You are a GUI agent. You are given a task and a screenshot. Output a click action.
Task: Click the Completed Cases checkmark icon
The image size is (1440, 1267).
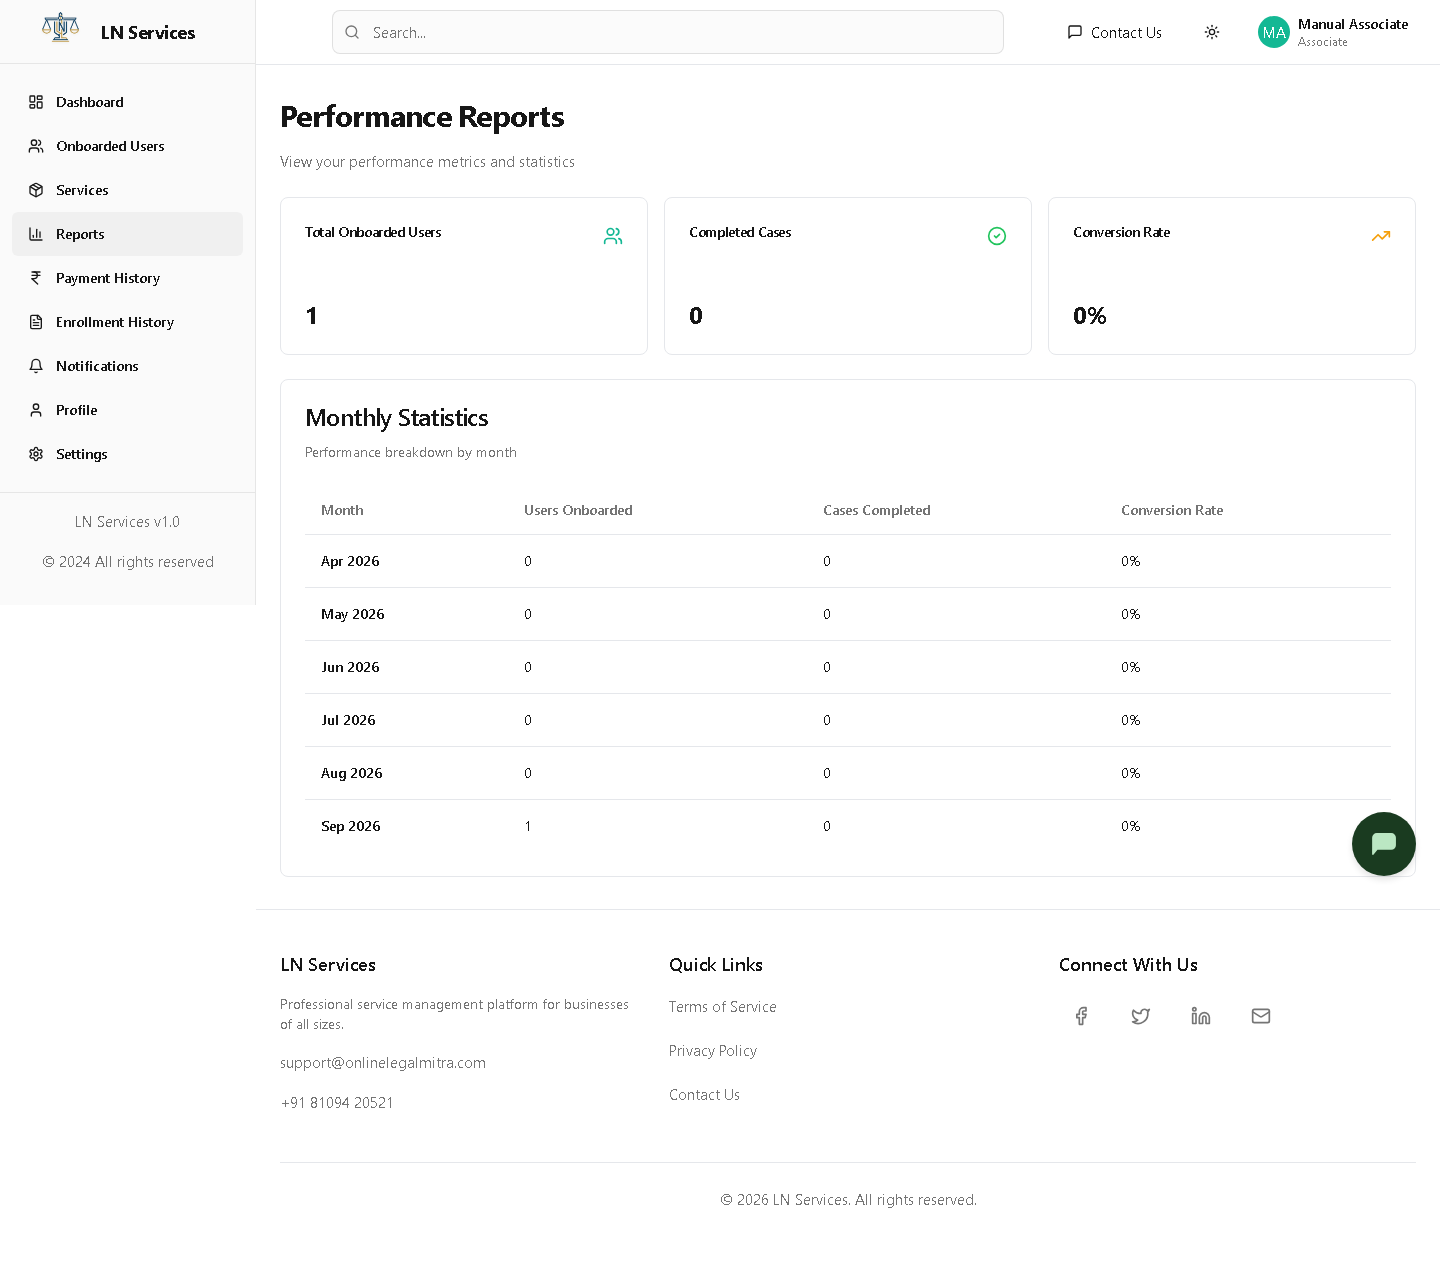(x=997, y=236)
